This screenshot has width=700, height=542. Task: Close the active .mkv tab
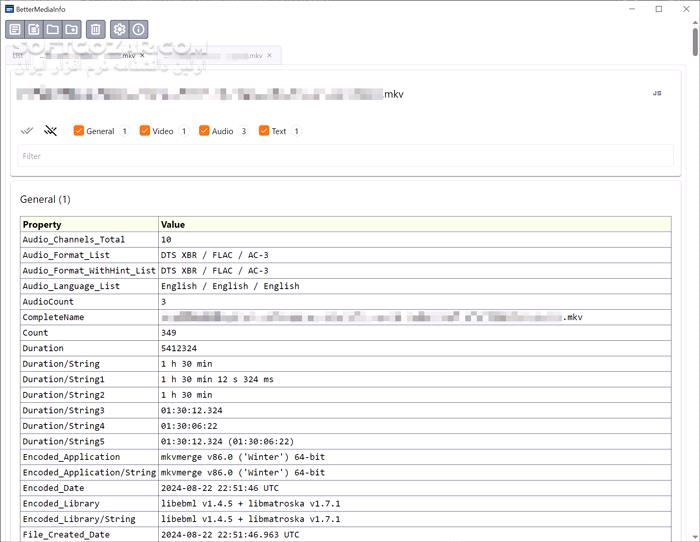click(x=142, y=56)
